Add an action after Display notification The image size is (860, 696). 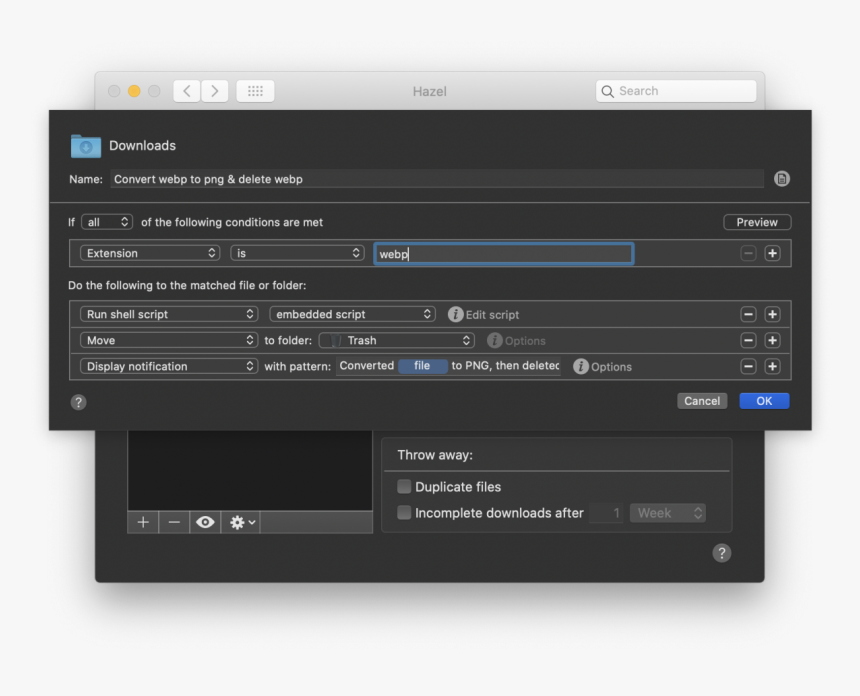772,366
